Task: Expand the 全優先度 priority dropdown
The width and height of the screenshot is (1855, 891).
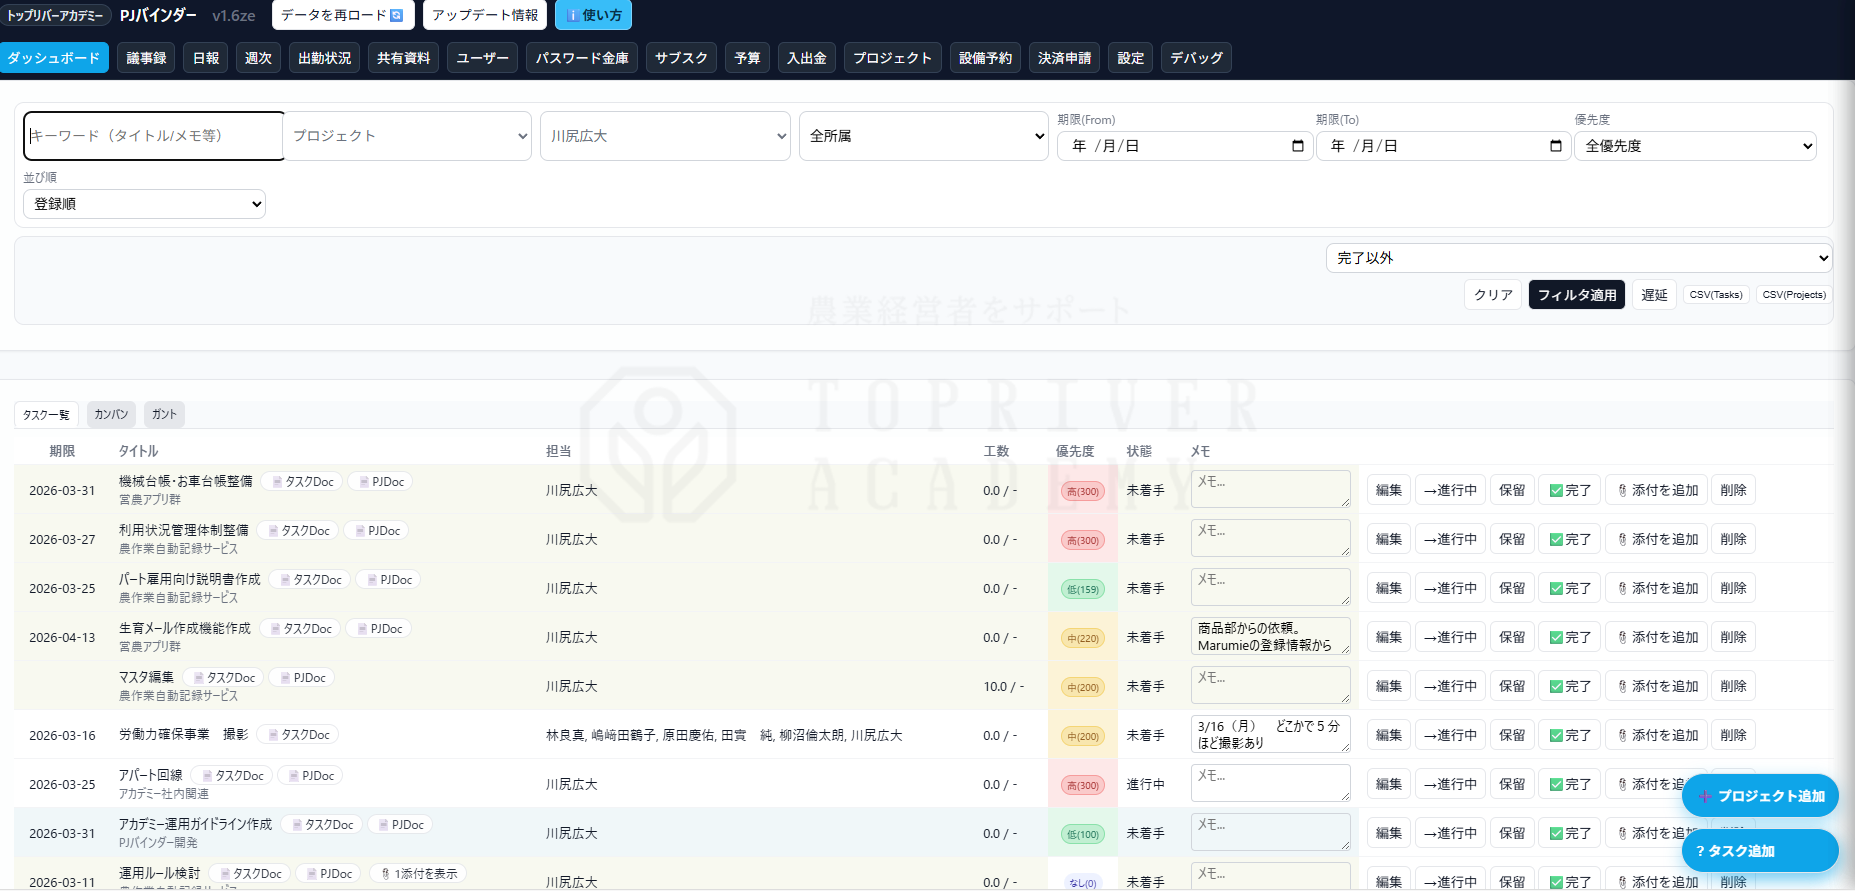Action: point(1696,146)
